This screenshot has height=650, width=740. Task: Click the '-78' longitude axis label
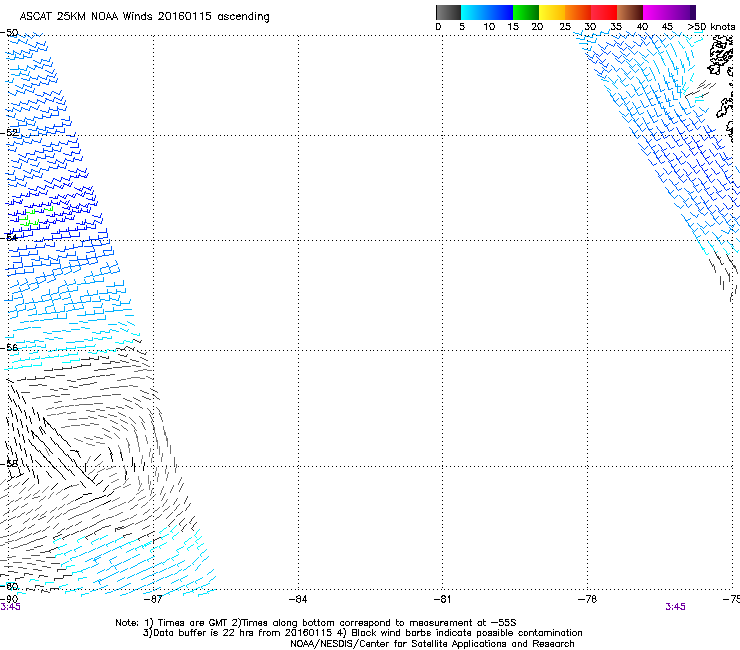pos(587,599)
